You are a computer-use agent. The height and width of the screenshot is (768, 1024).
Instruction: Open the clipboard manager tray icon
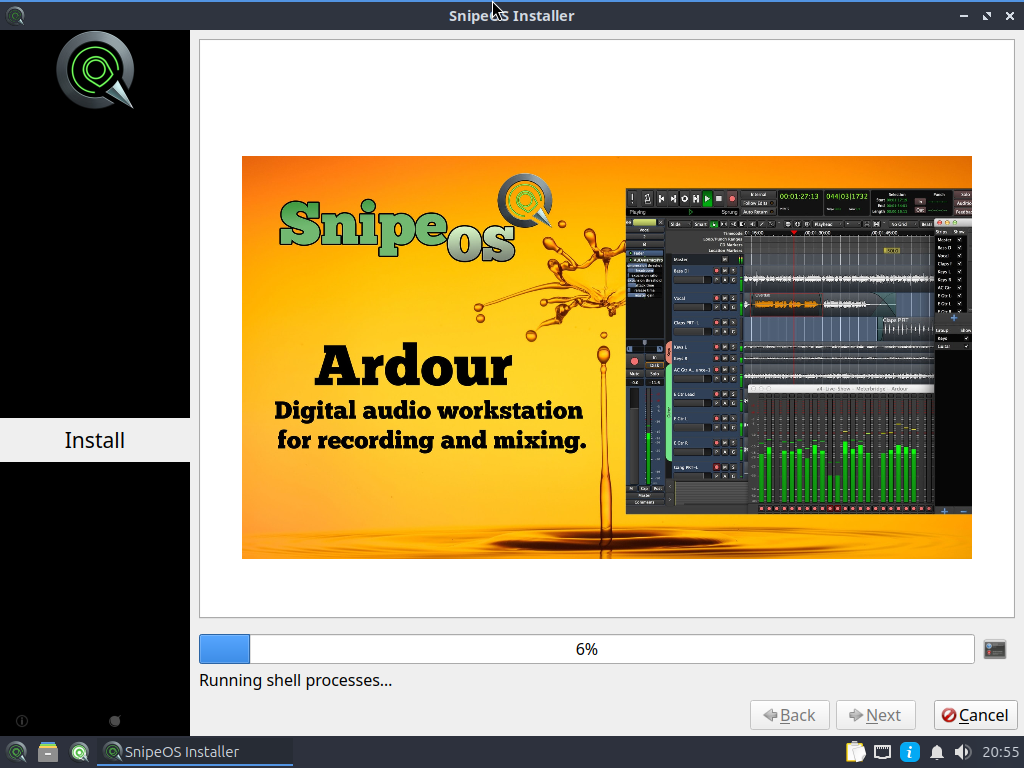pos(856,752)
